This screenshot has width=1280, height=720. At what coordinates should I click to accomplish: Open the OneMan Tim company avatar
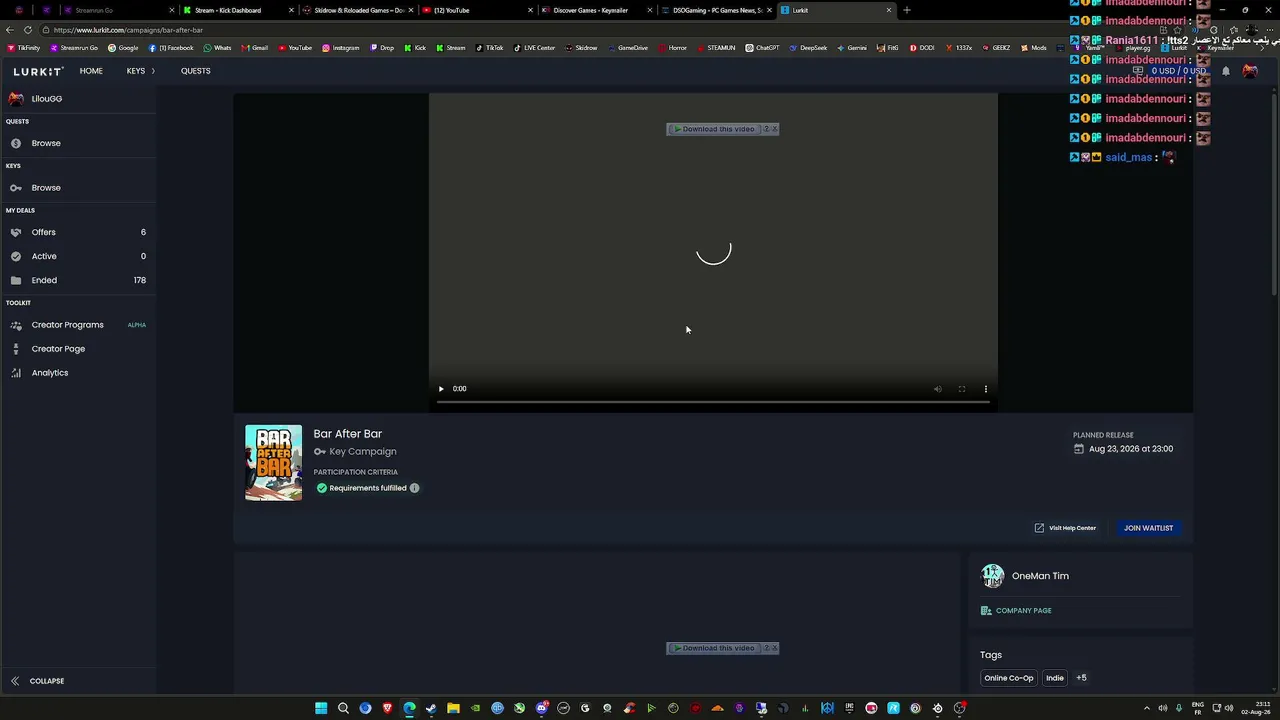click(993, 576)
